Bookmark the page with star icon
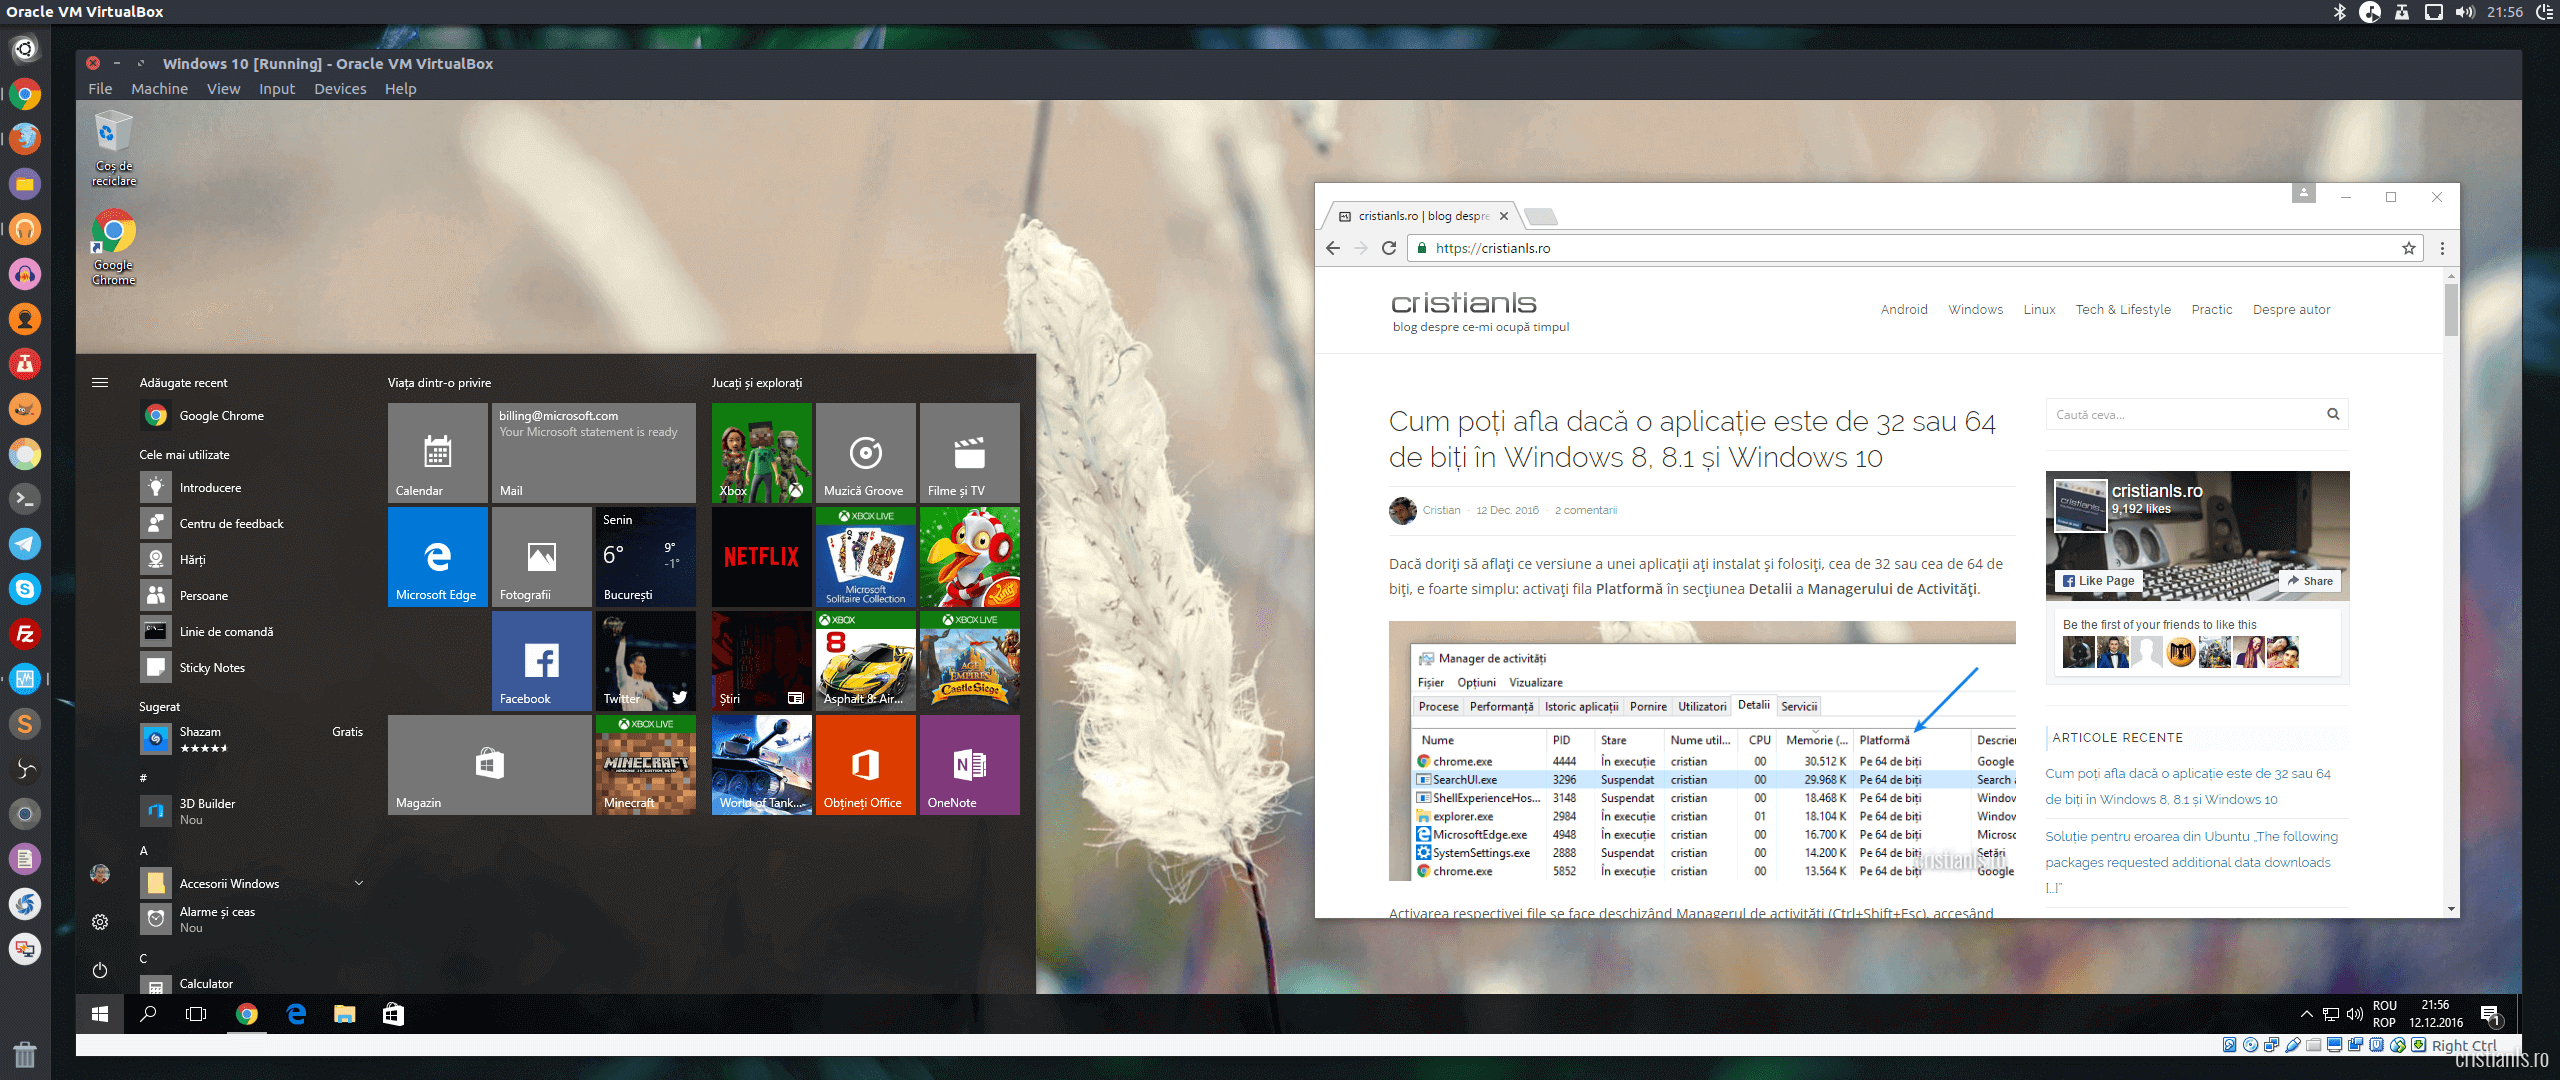Viewport: 2560px width, 1080px height. tap(2408, 248)
